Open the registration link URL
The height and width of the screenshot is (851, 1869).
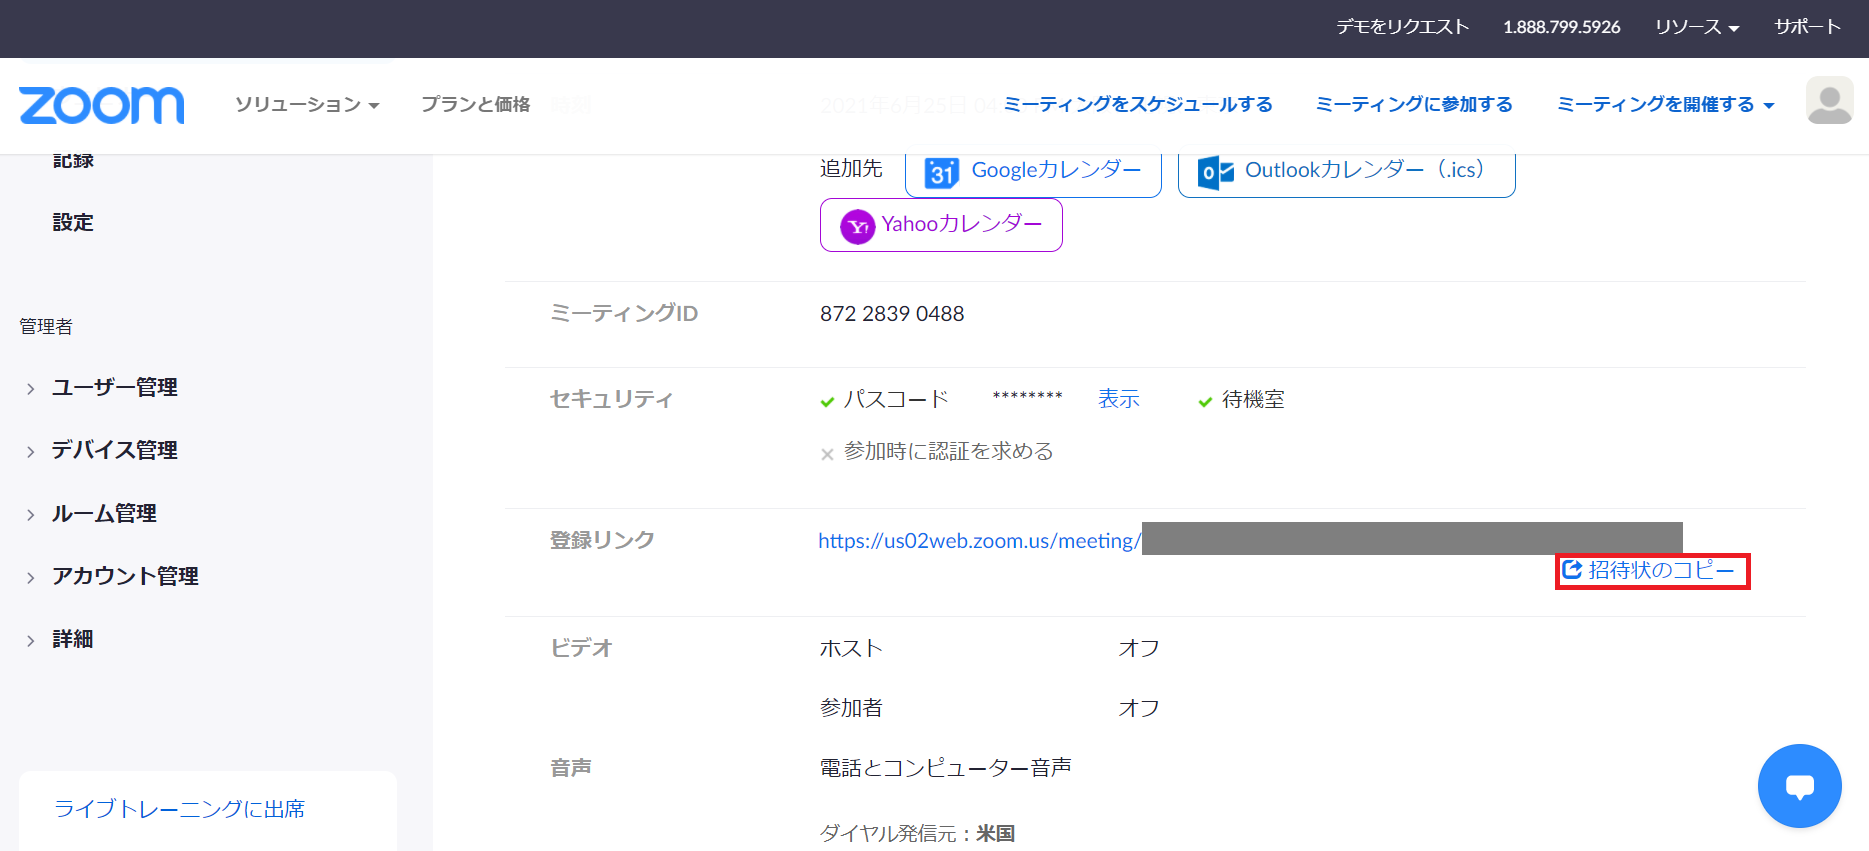coord(978,541)
